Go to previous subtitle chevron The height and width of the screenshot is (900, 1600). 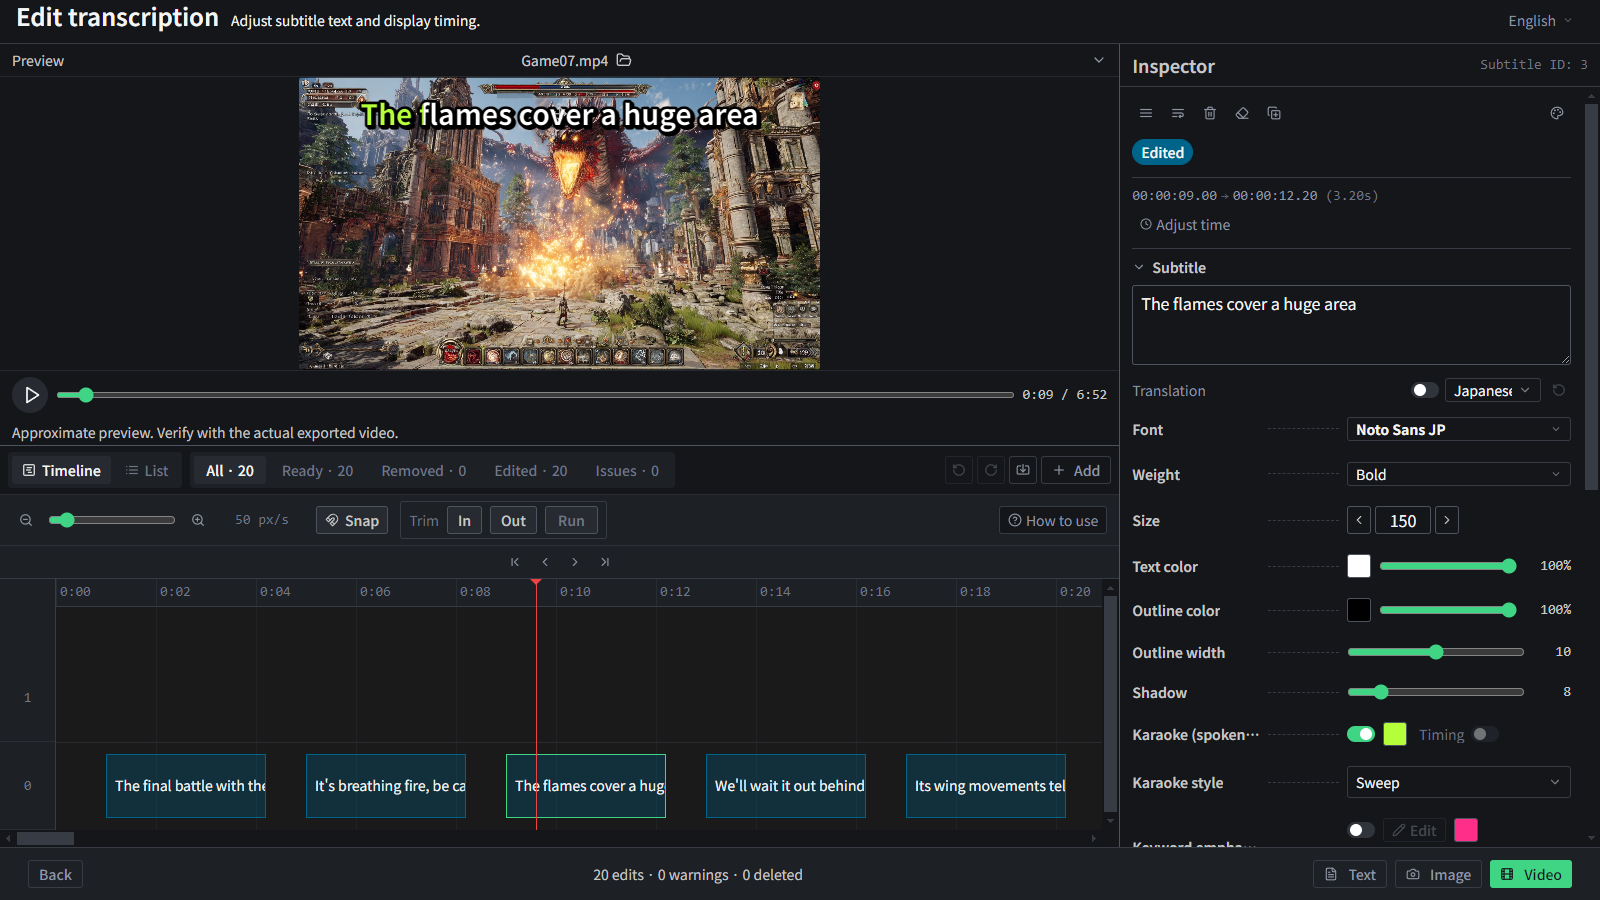point(545,562)
